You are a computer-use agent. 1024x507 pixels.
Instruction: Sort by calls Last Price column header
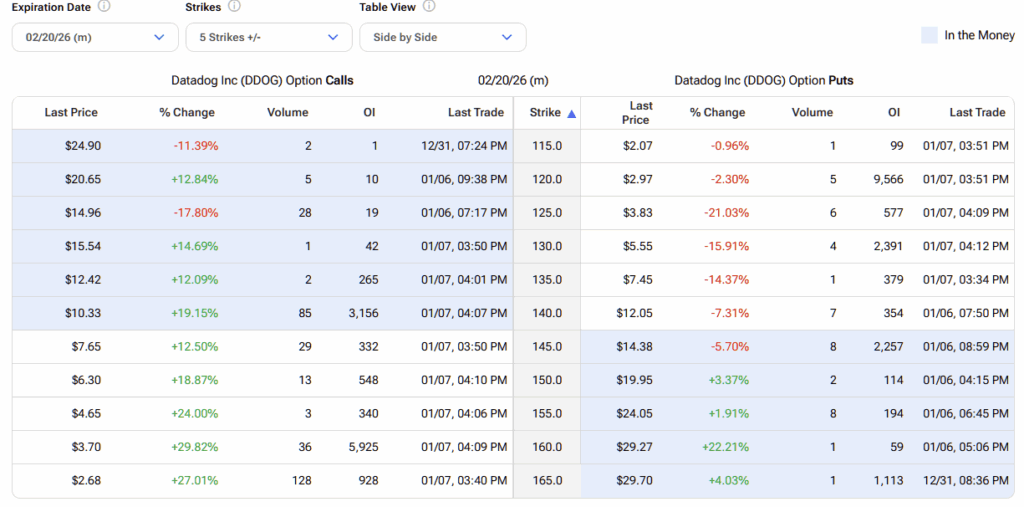[x=71, y=113]
